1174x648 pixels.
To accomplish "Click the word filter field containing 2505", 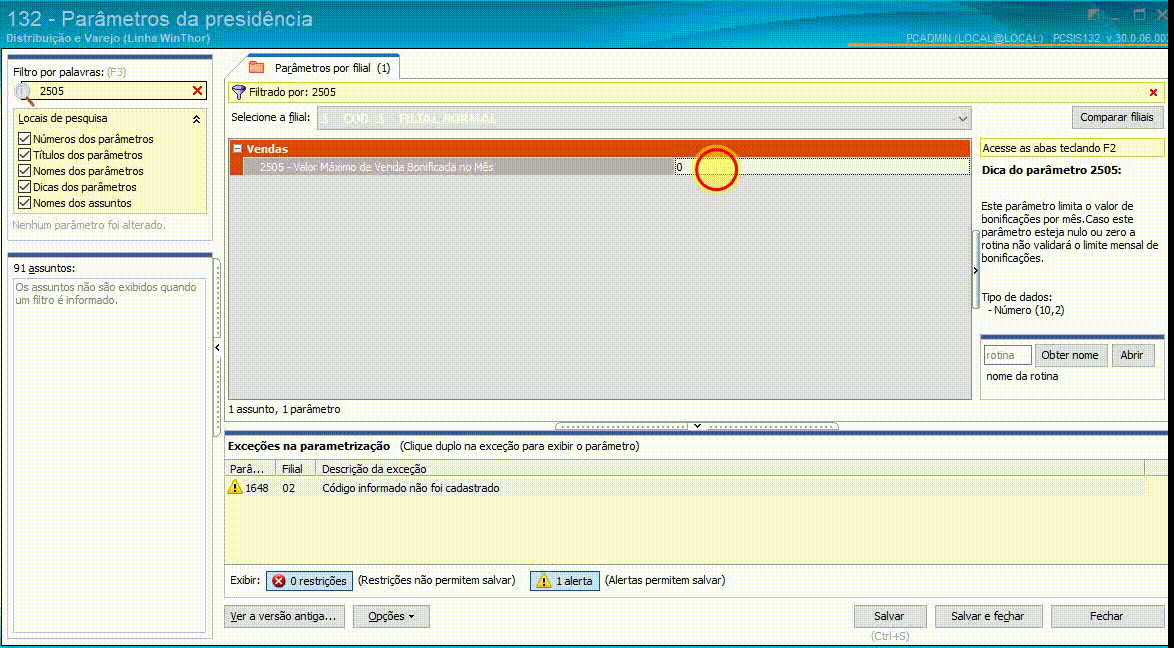I will coord(112,91).
